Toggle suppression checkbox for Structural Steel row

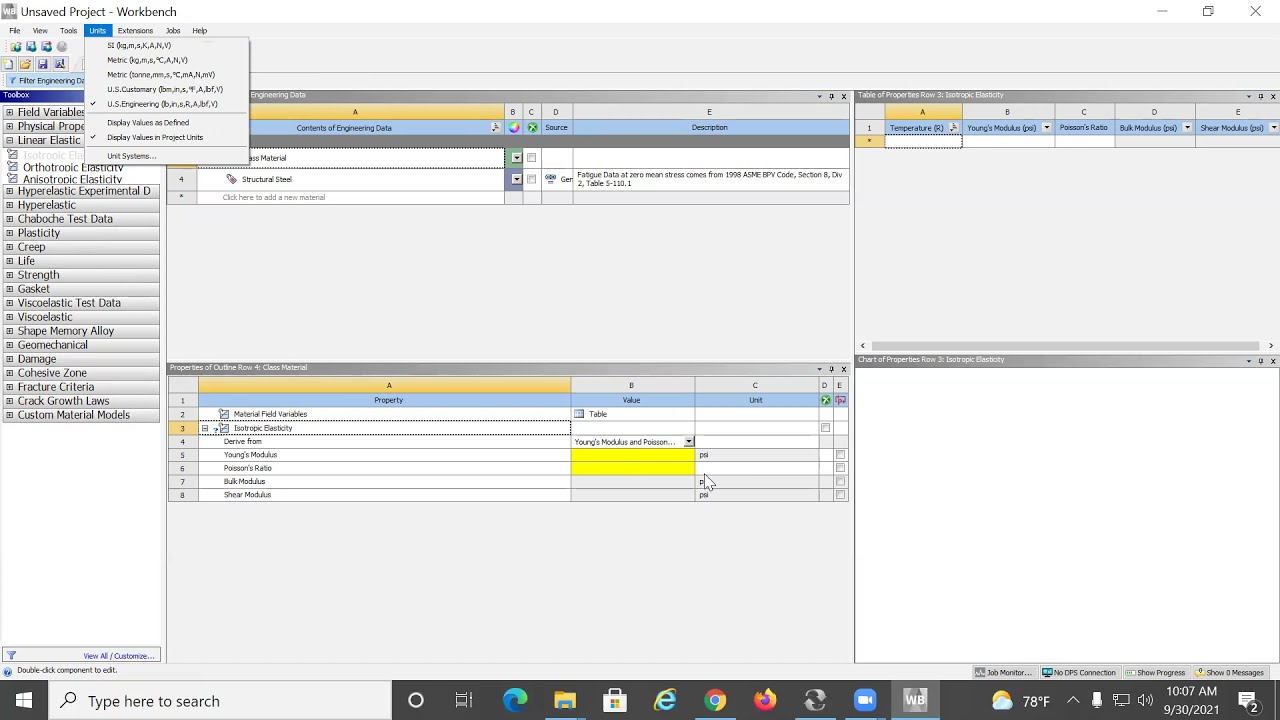531,179
